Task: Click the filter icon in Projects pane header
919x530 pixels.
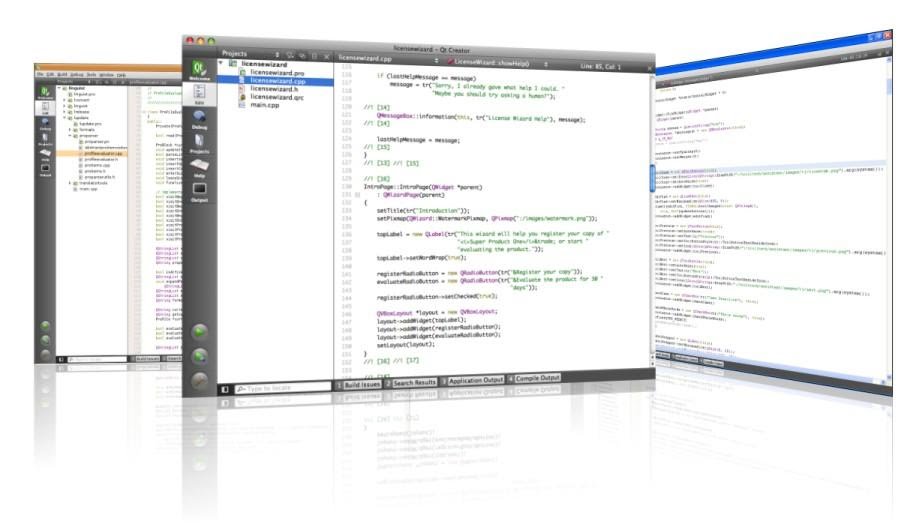Action: tap(290, 55)
